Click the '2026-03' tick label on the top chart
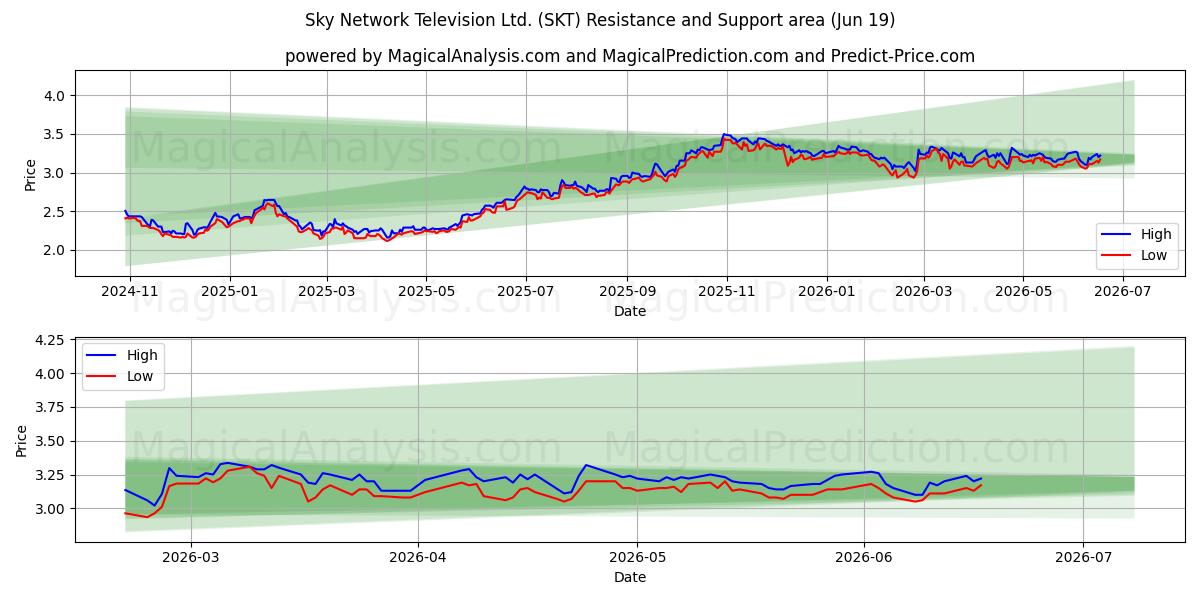The width and height of the screenshot is (1200, 600). (923, 291)
